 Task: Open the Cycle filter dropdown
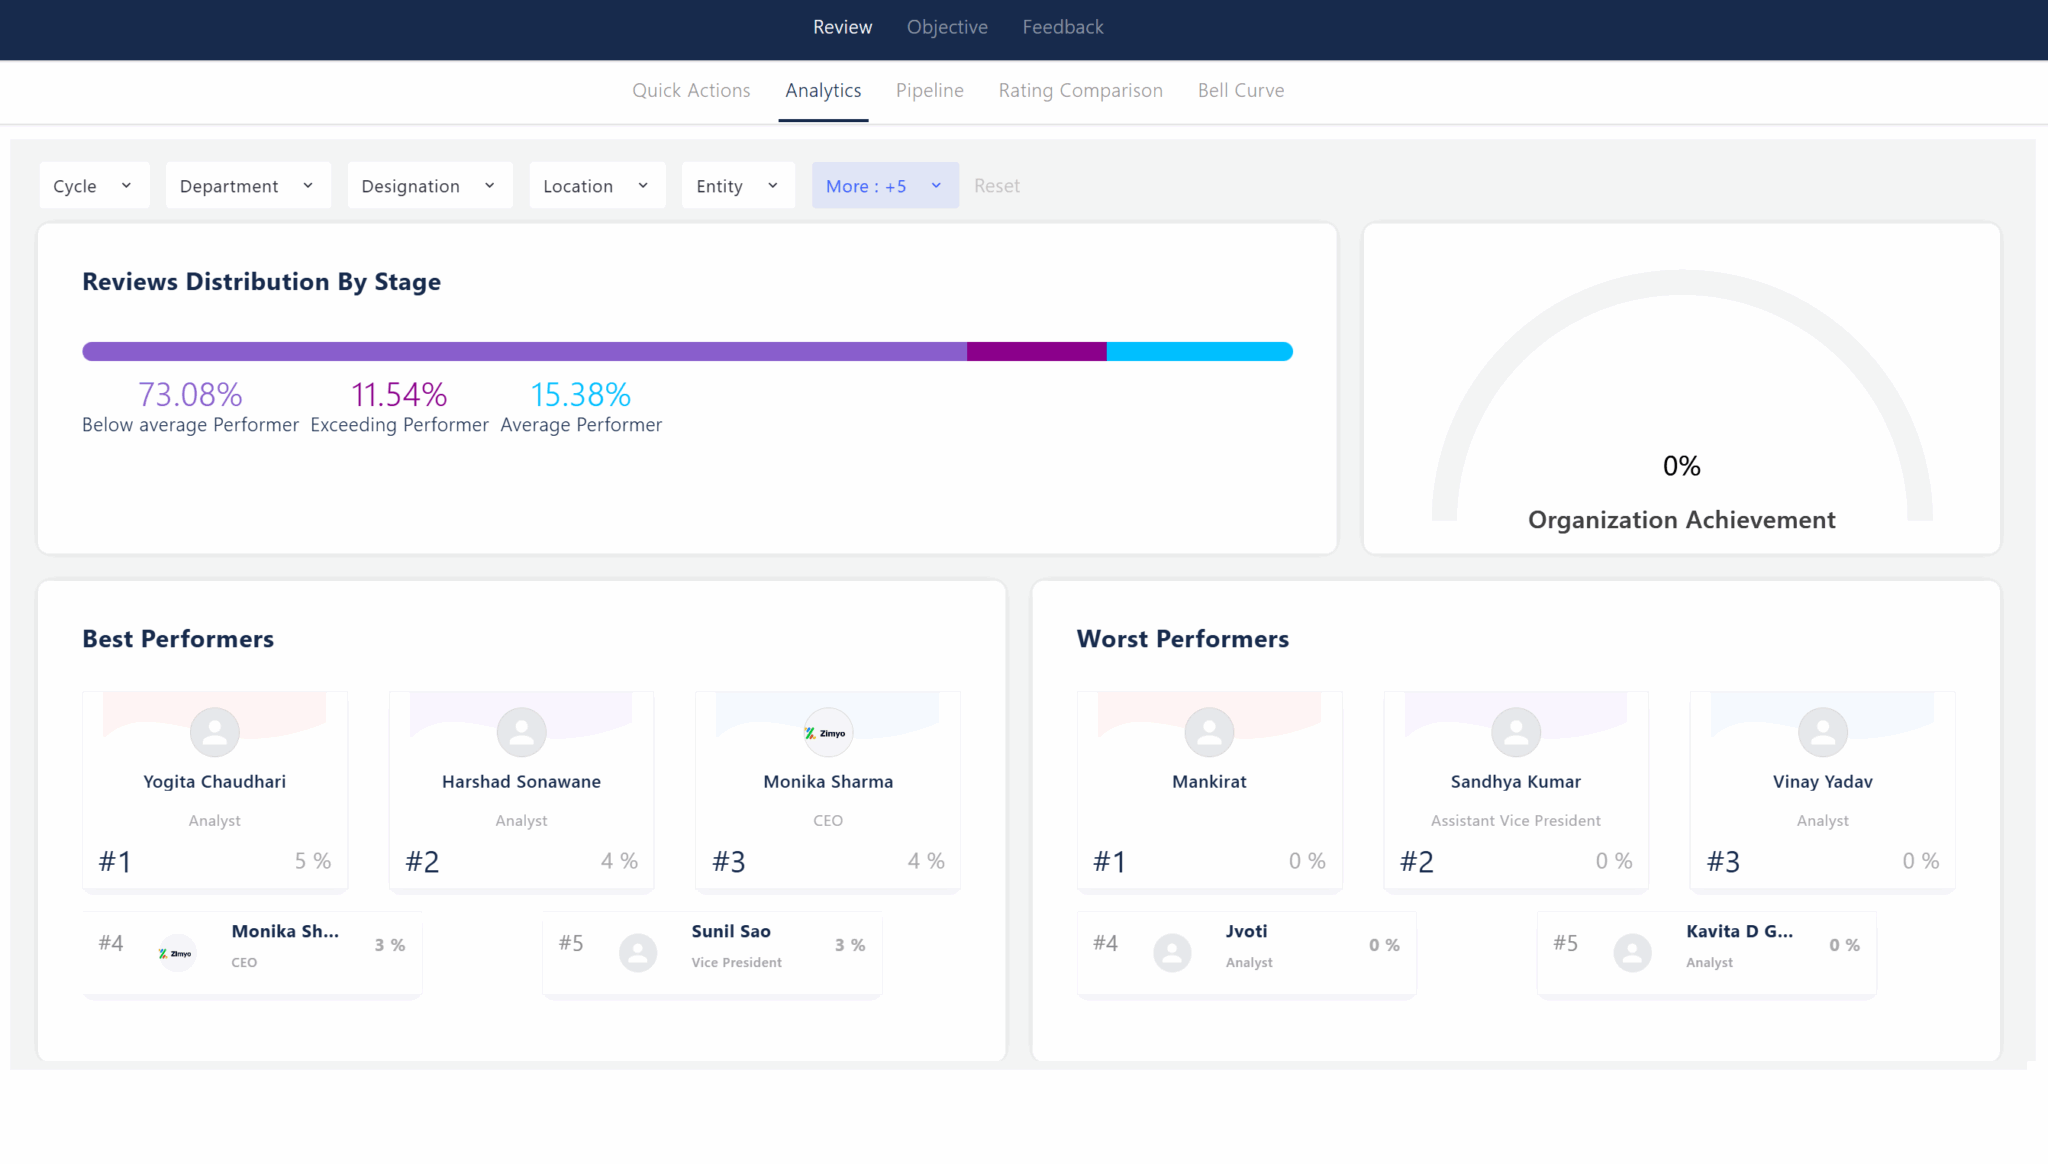click(94, 185)
